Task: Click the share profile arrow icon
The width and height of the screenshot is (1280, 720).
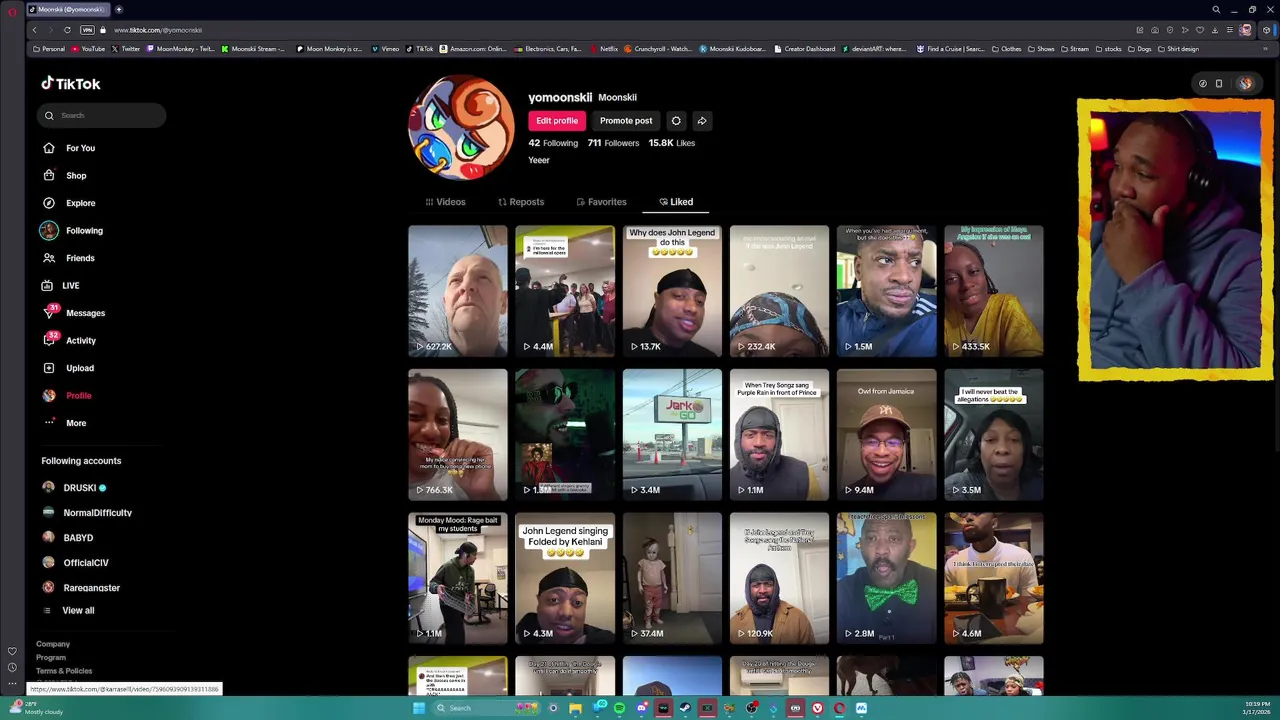Action: tap(702, 121)
